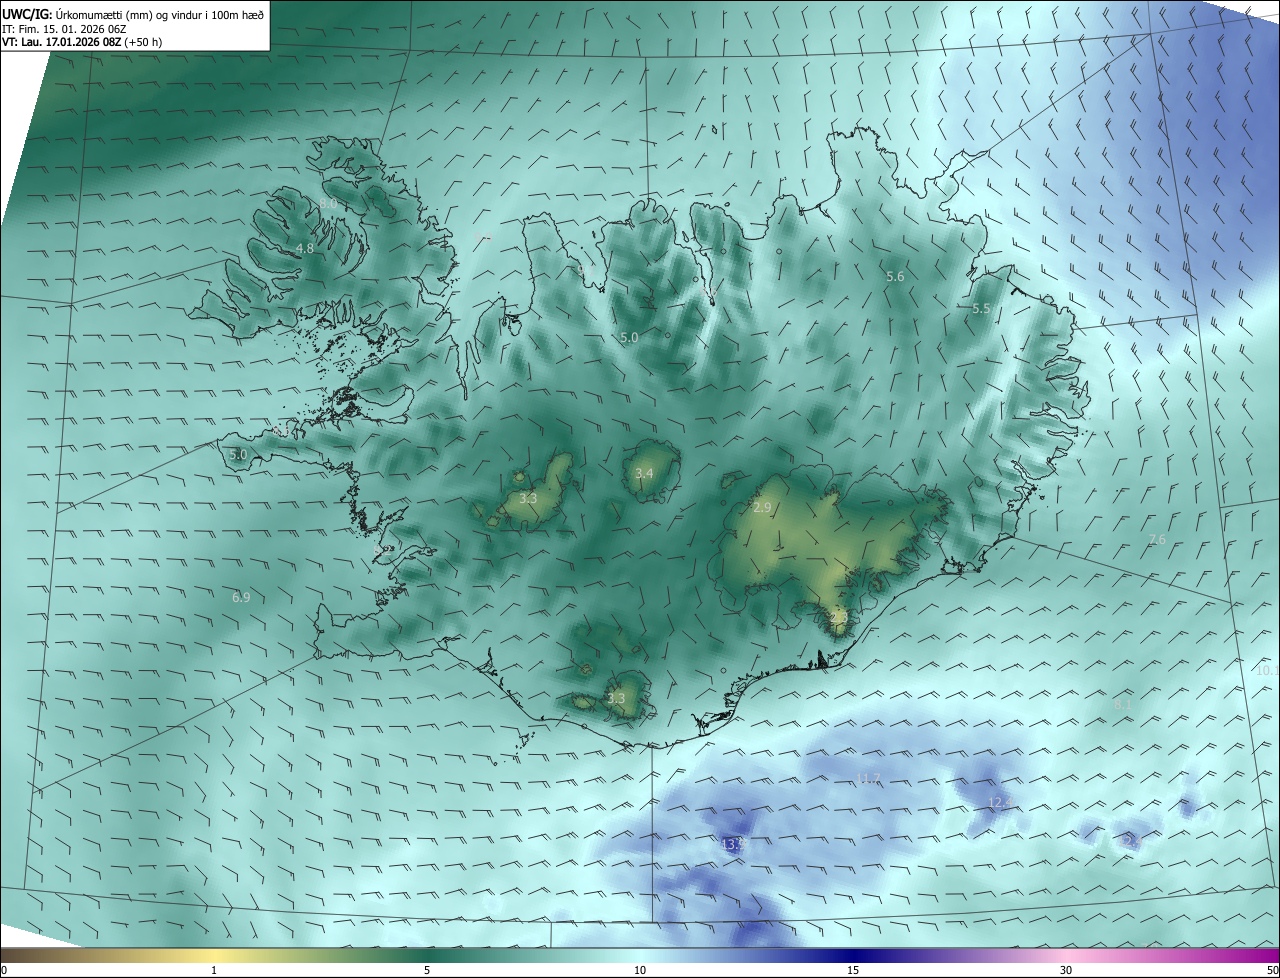This screenshot has height=978, width=1280.
Task: Click the 8.1 value label southeast of Iceland
Action: [1123, 704]
